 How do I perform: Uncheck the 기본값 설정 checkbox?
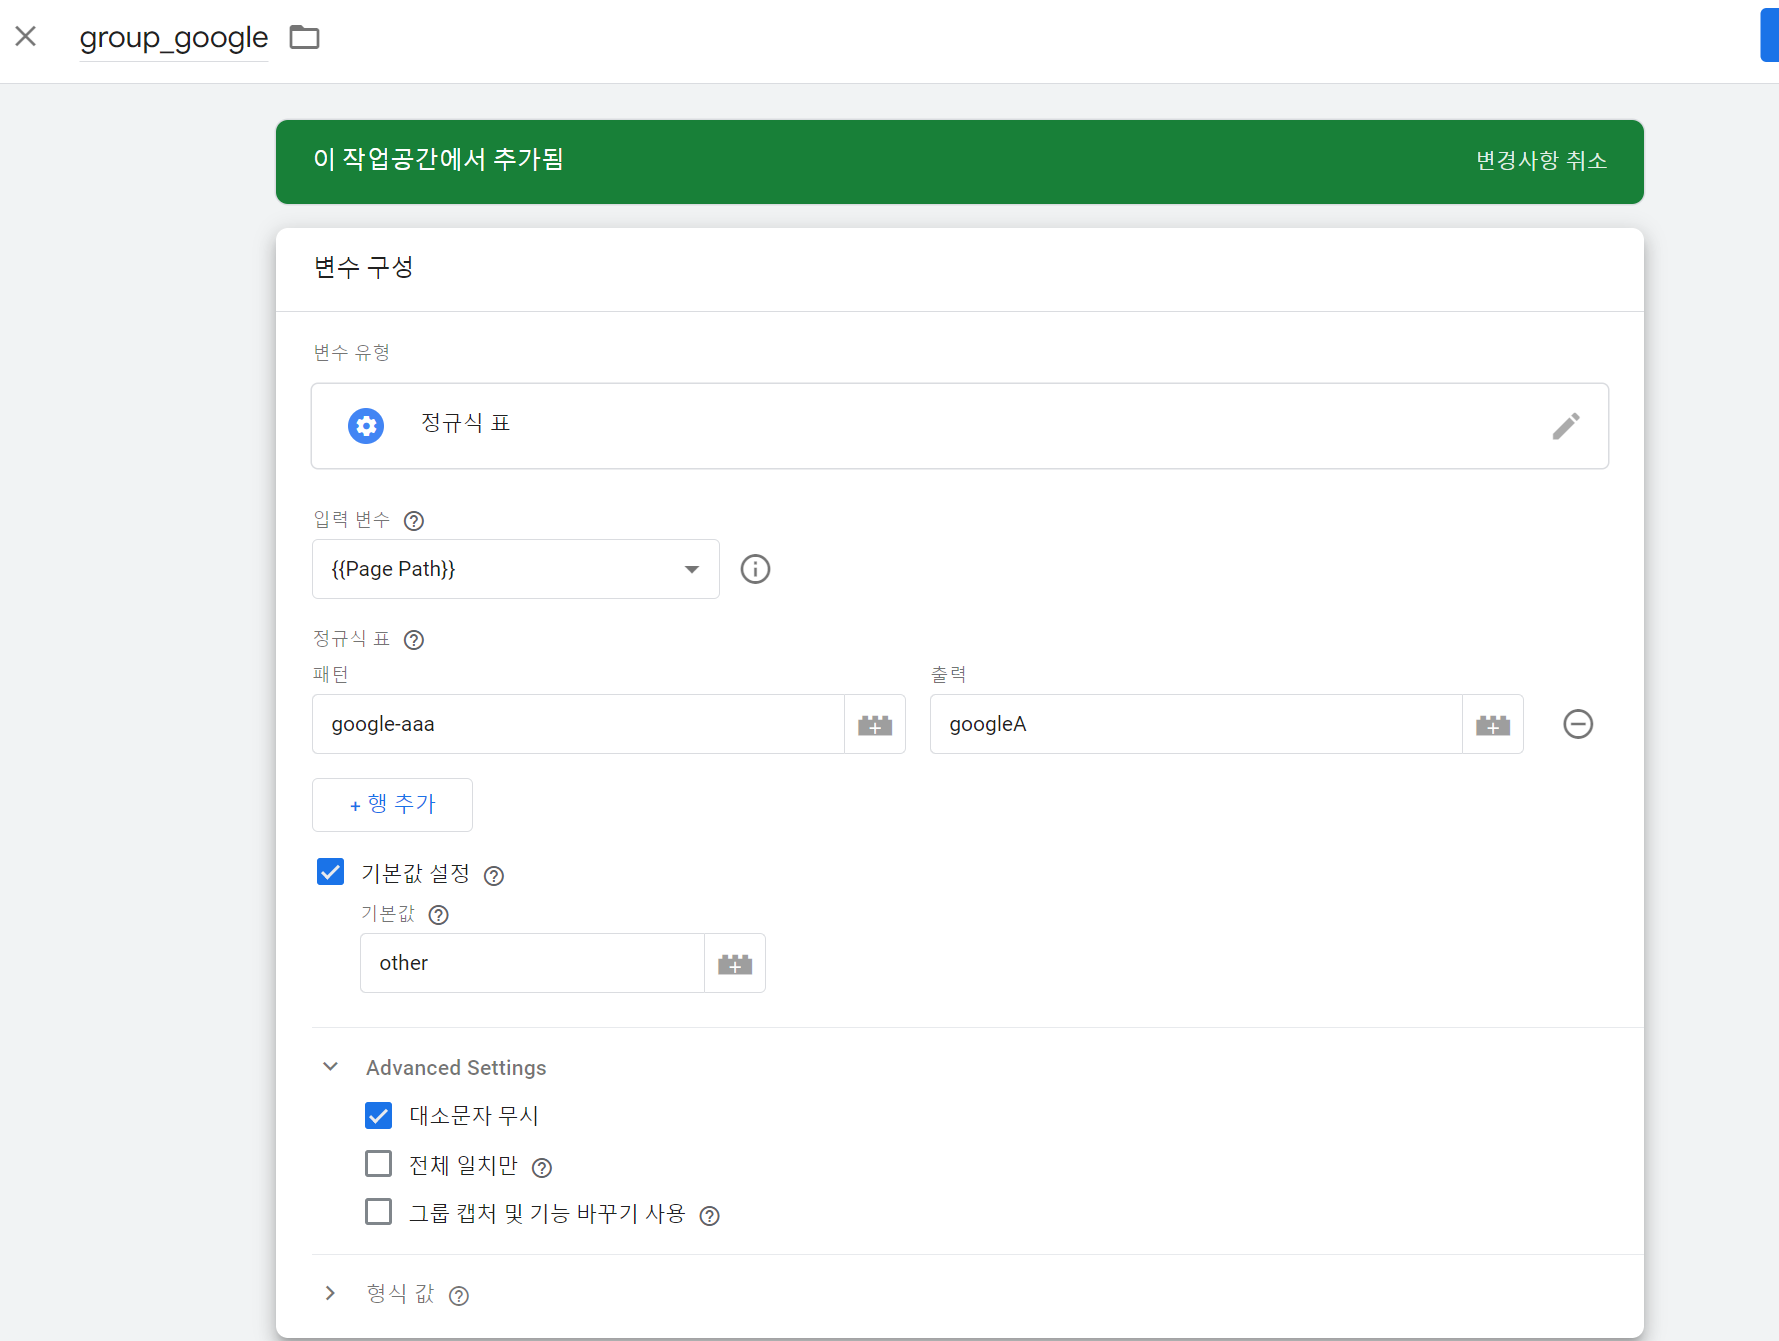[x=330, y=872]
